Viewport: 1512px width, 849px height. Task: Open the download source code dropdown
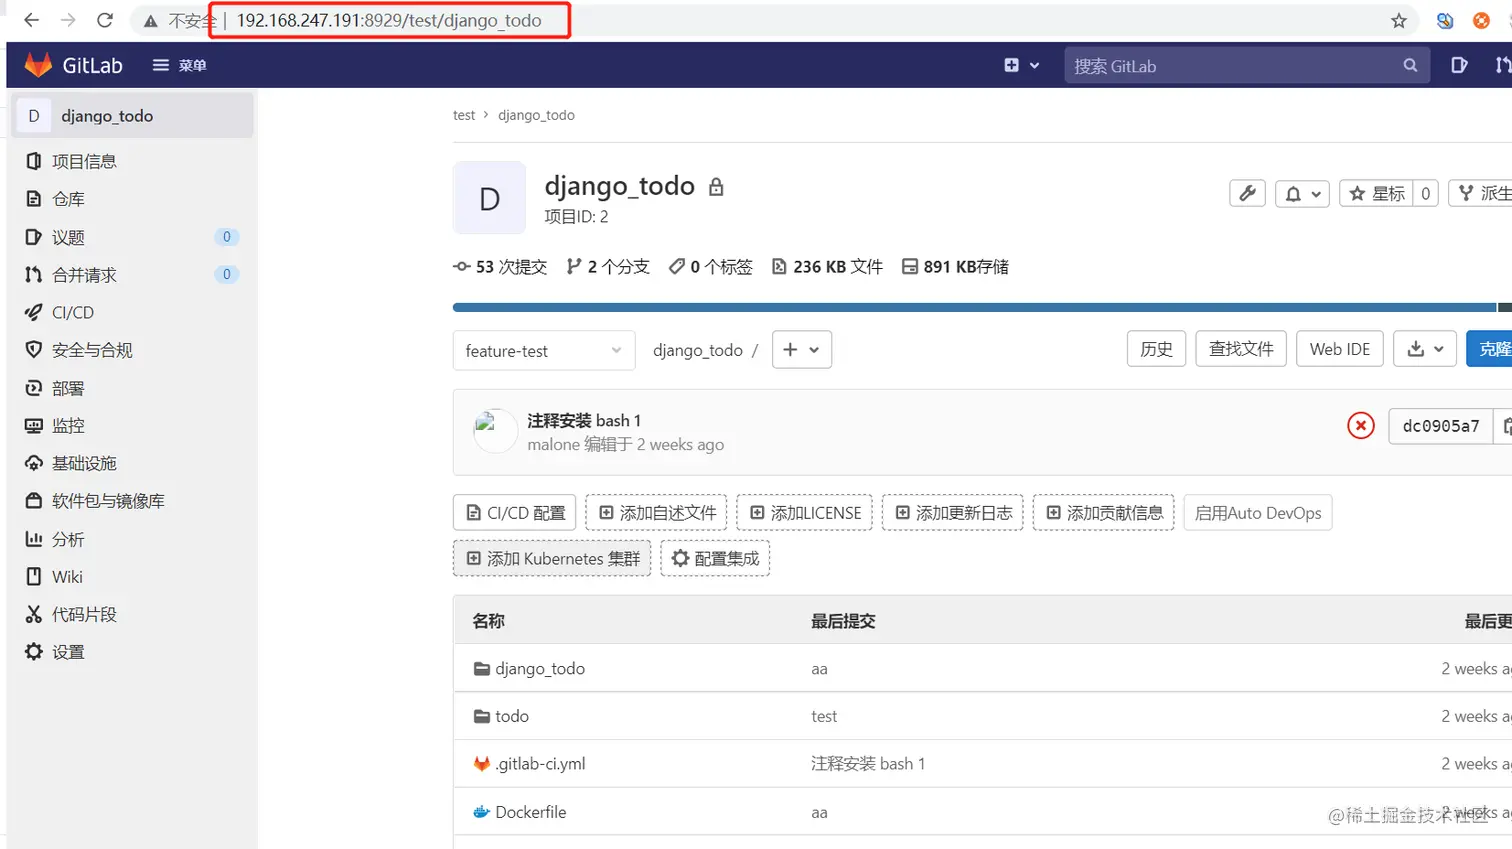(x=1425, y=349)
